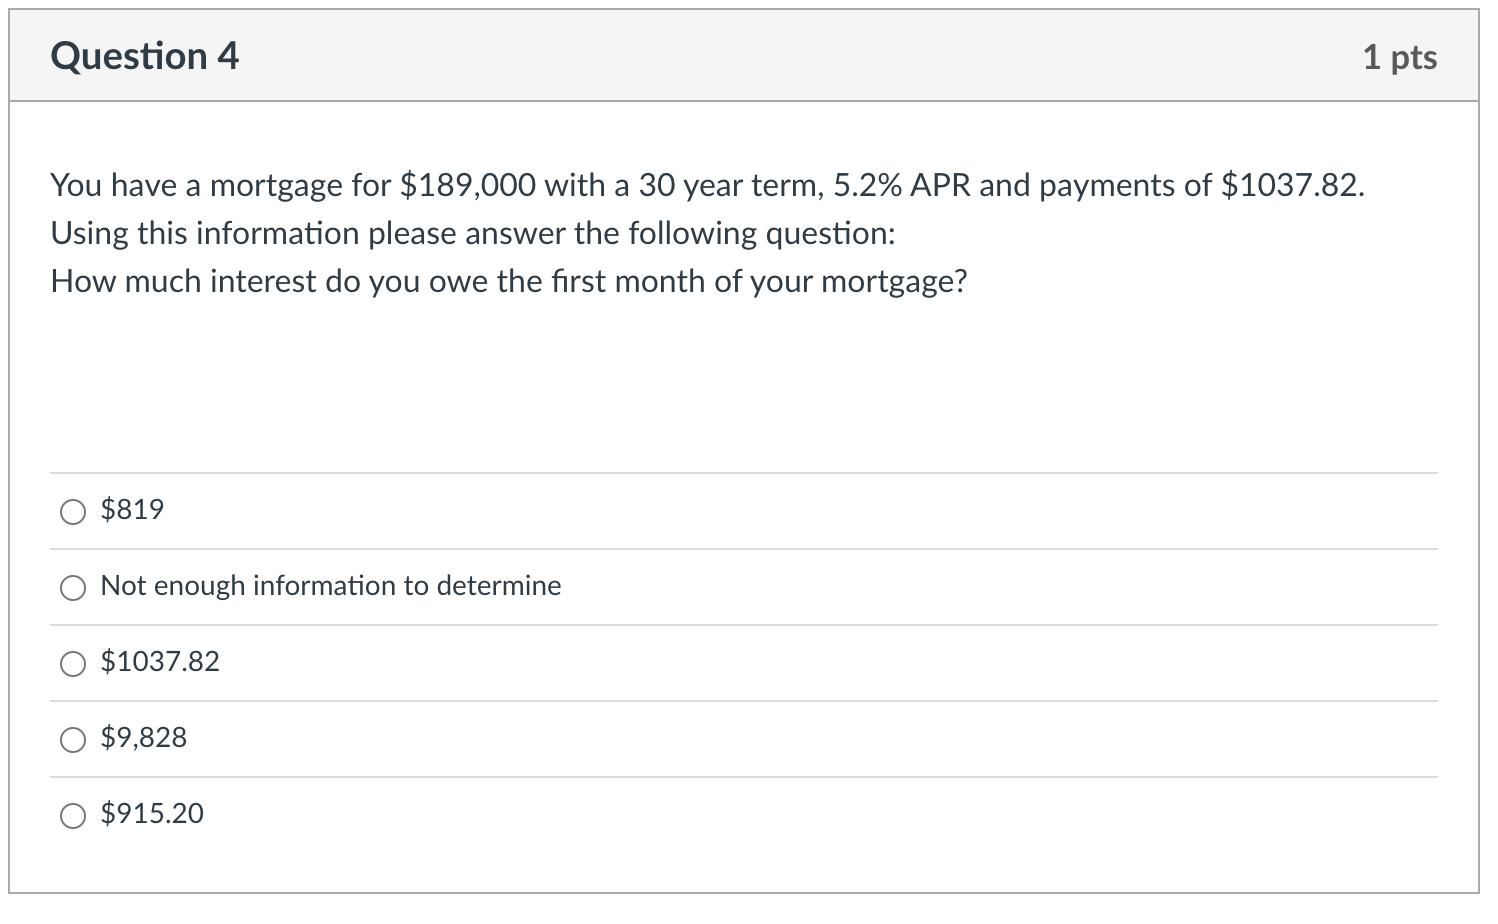Click the 1 pts label

pyautogui.click(x=1401, y=57)
